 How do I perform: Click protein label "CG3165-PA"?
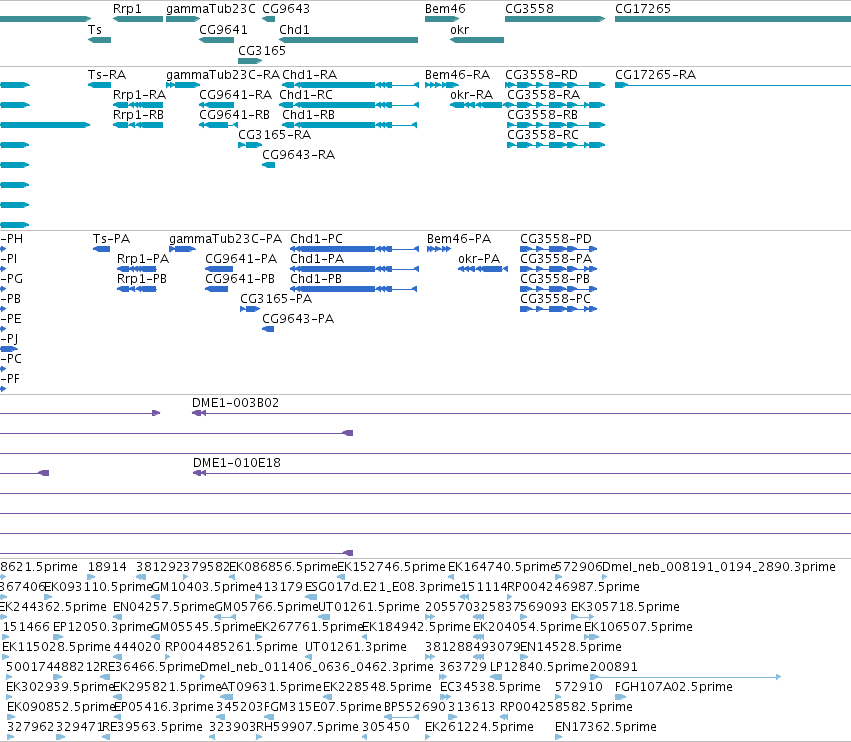coord(276,299)
